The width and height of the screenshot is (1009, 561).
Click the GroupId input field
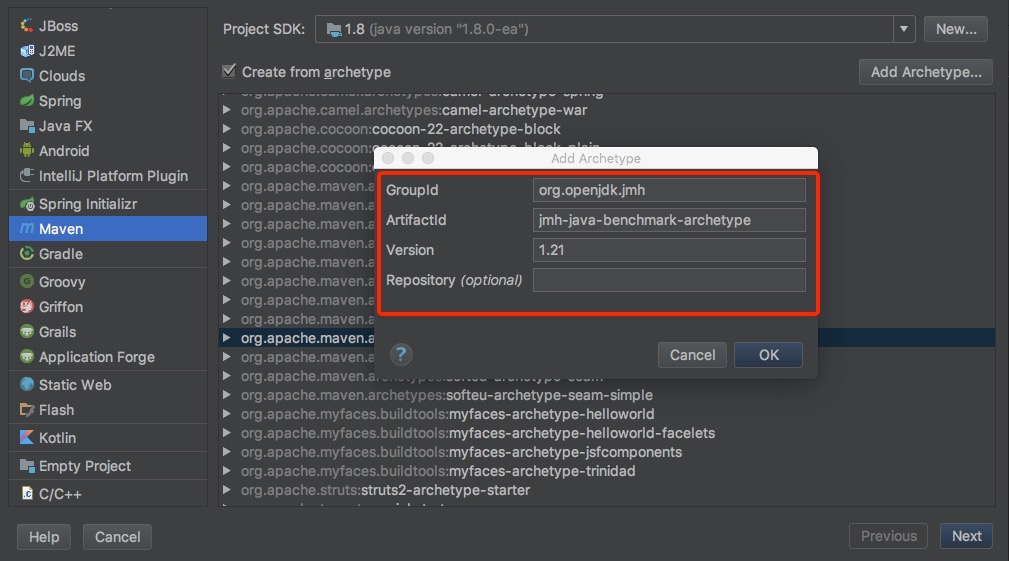pyautogui.click(x=669, y=190)
